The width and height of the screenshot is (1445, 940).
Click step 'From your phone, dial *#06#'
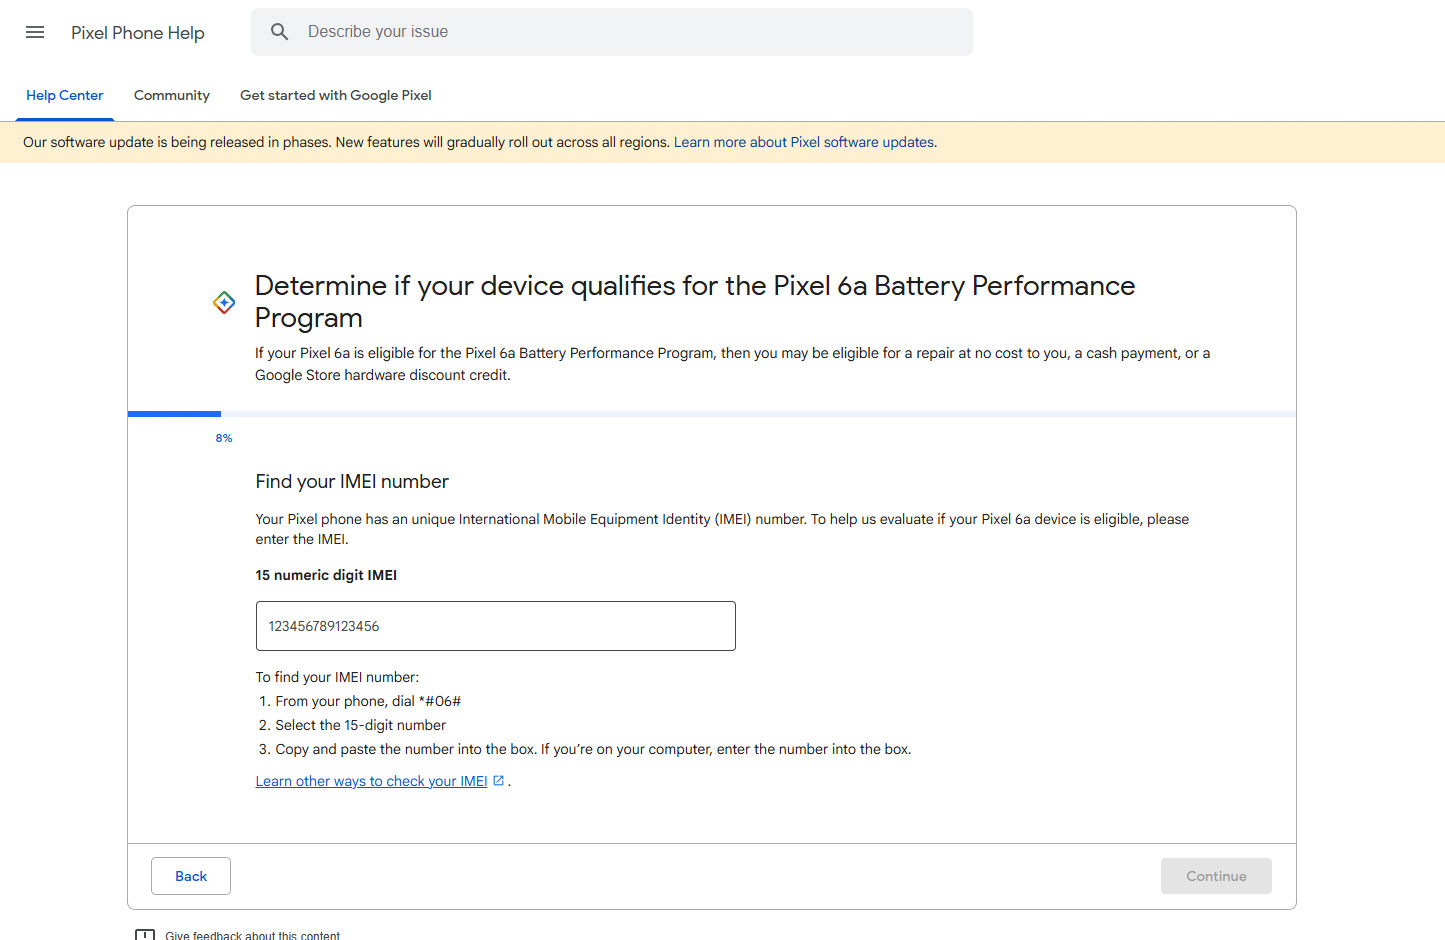coord(368,701)
